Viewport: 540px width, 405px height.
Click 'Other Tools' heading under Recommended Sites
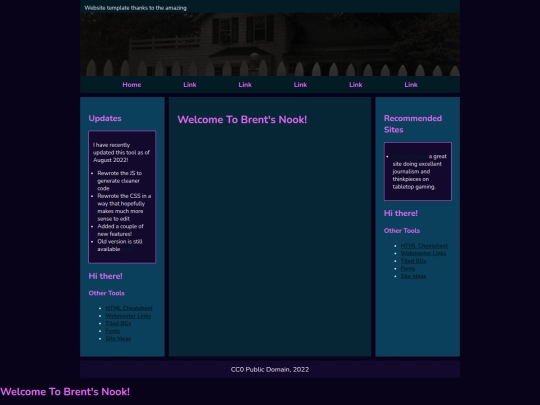(402, 231)
